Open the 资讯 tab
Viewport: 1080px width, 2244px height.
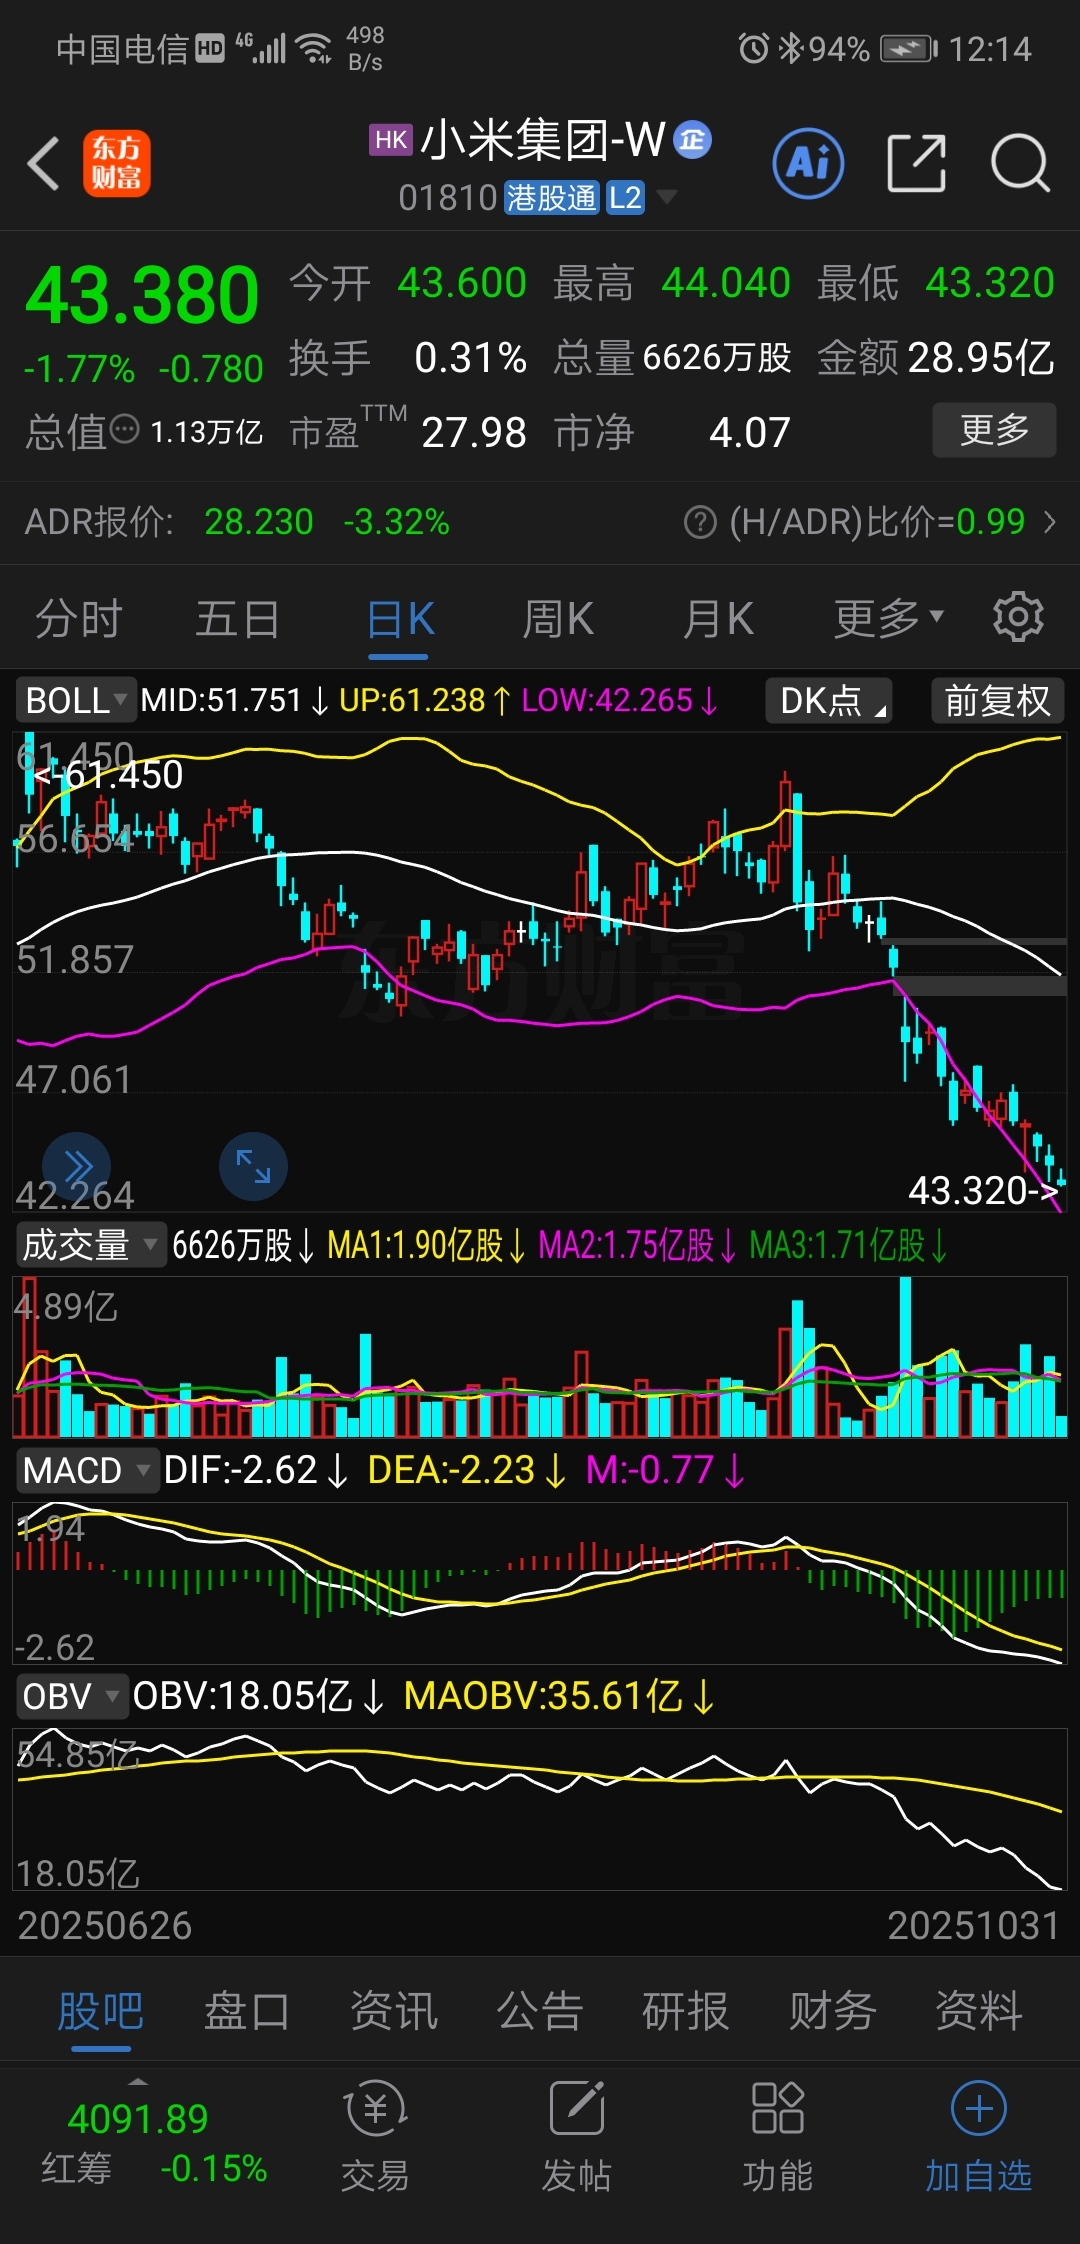pyautogui.click(x=394, y=2011)
